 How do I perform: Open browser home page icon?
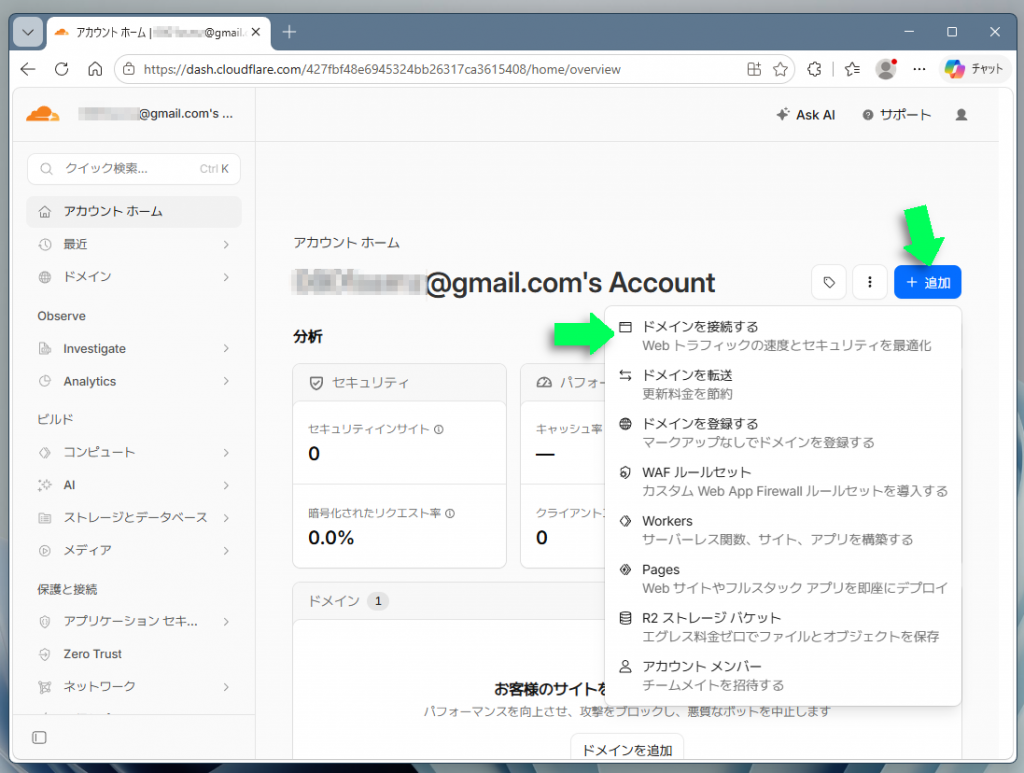click(x=95, y=69)
